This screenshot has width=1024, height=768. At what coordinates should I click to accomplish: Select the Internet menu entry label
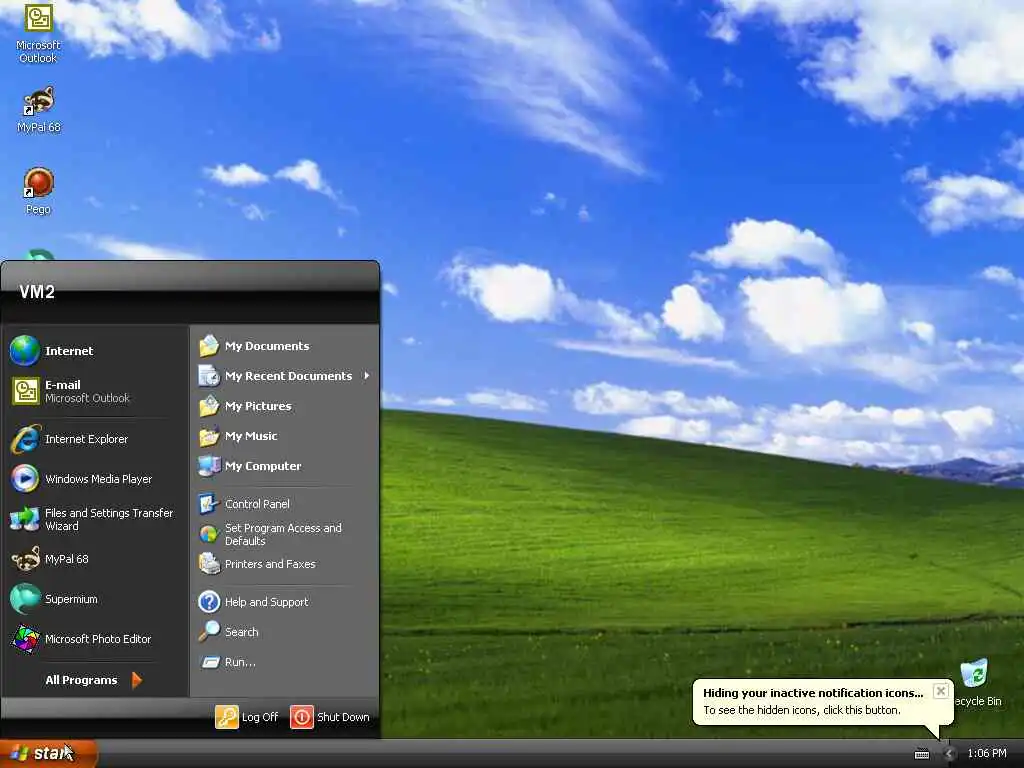(x=69, y=351)
